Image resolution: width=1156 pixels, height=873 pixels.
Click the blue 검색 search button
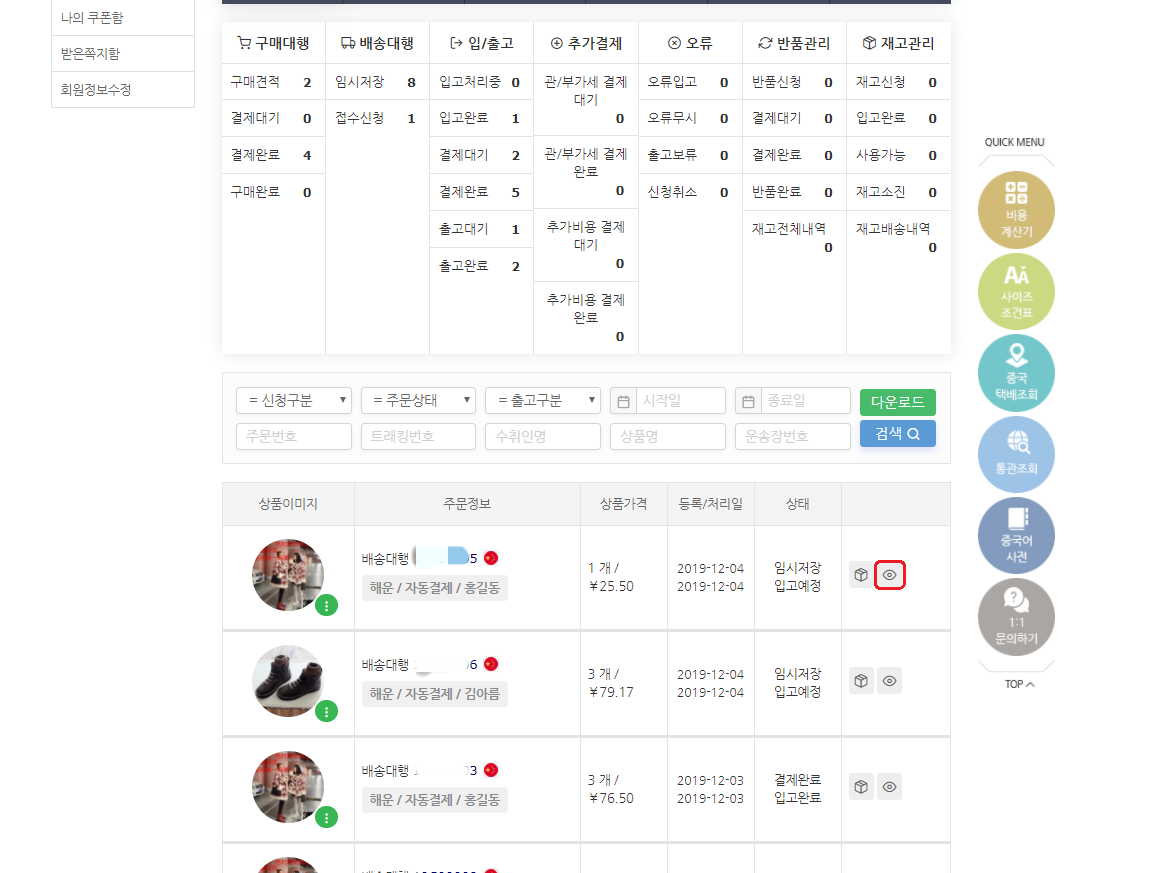tap(897, 434)
